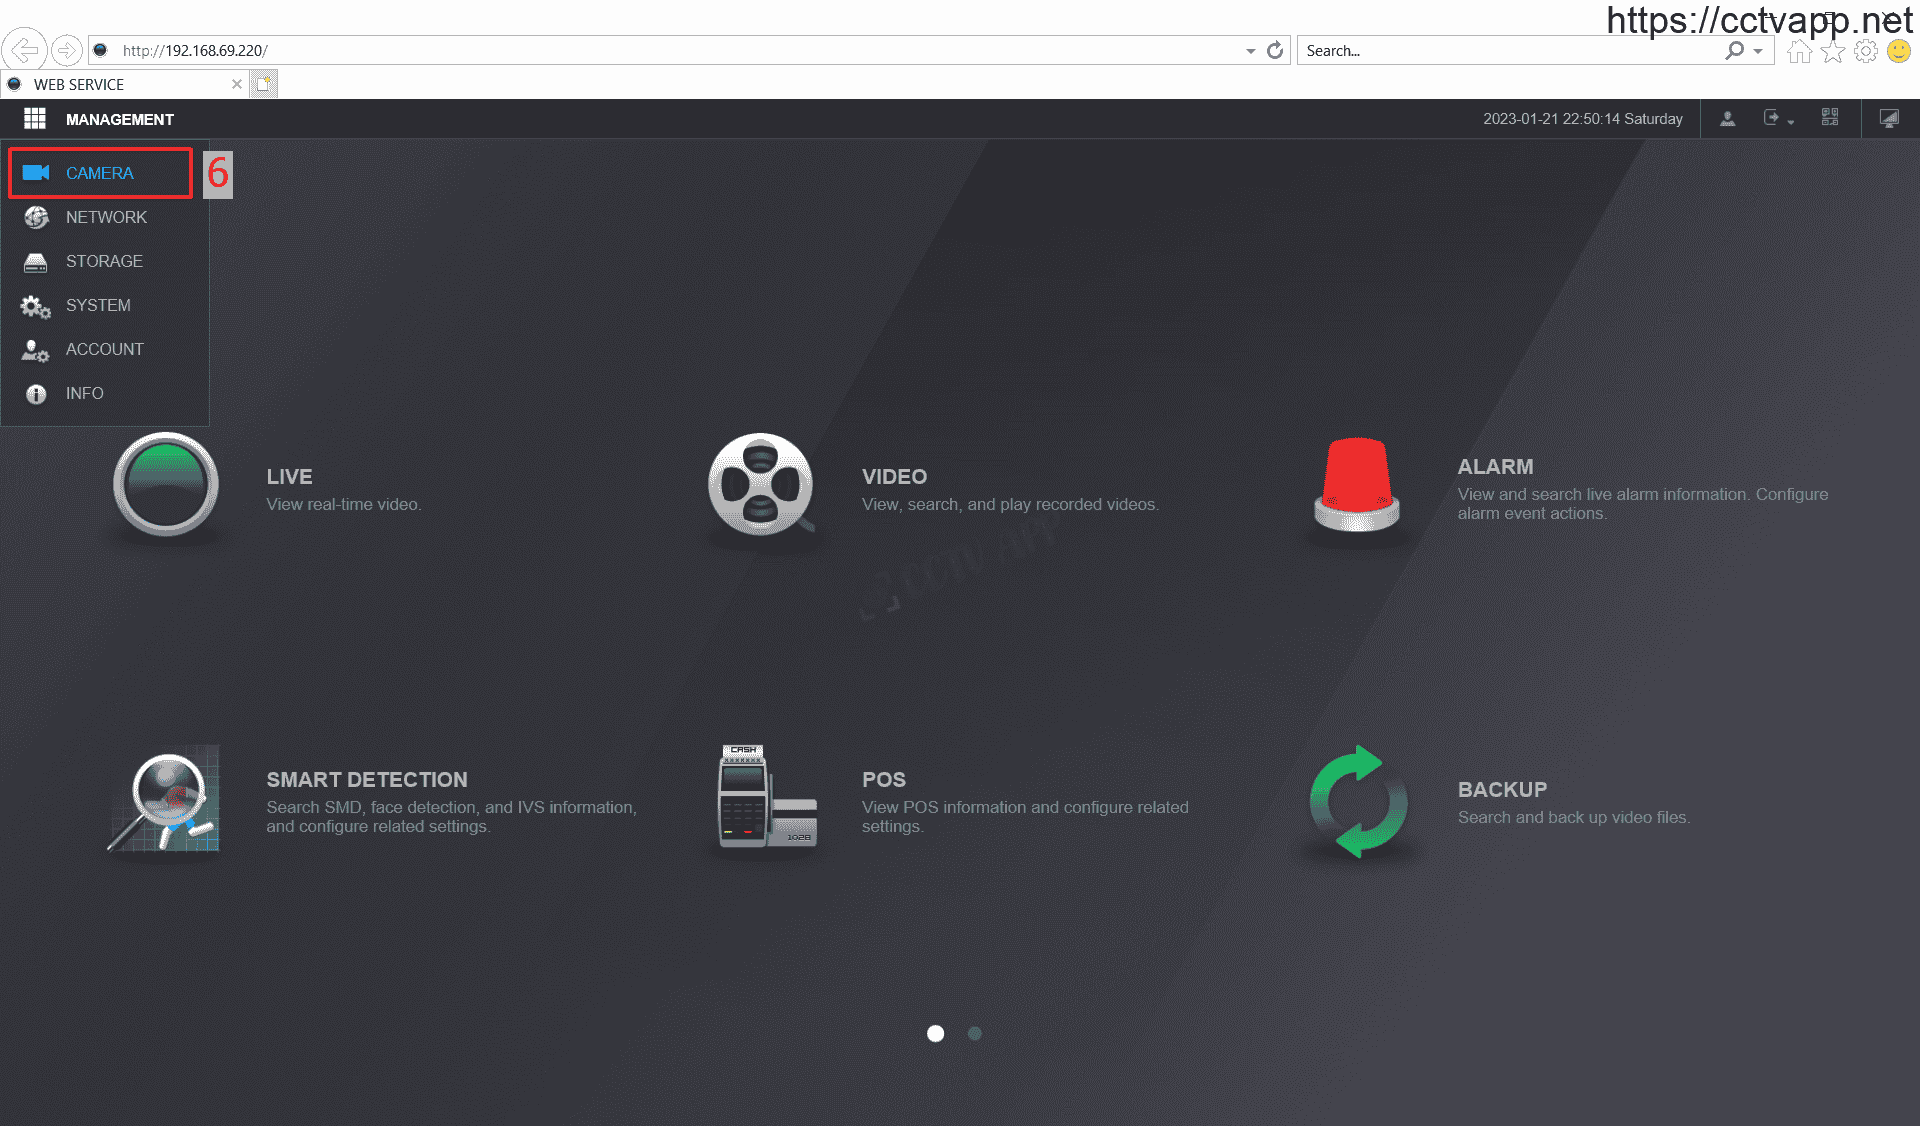The width and height of the screenshot is (1920, 1126).
Task: Open SMART DETECTION magnifier icon
Action: click(x=166, y=800)
